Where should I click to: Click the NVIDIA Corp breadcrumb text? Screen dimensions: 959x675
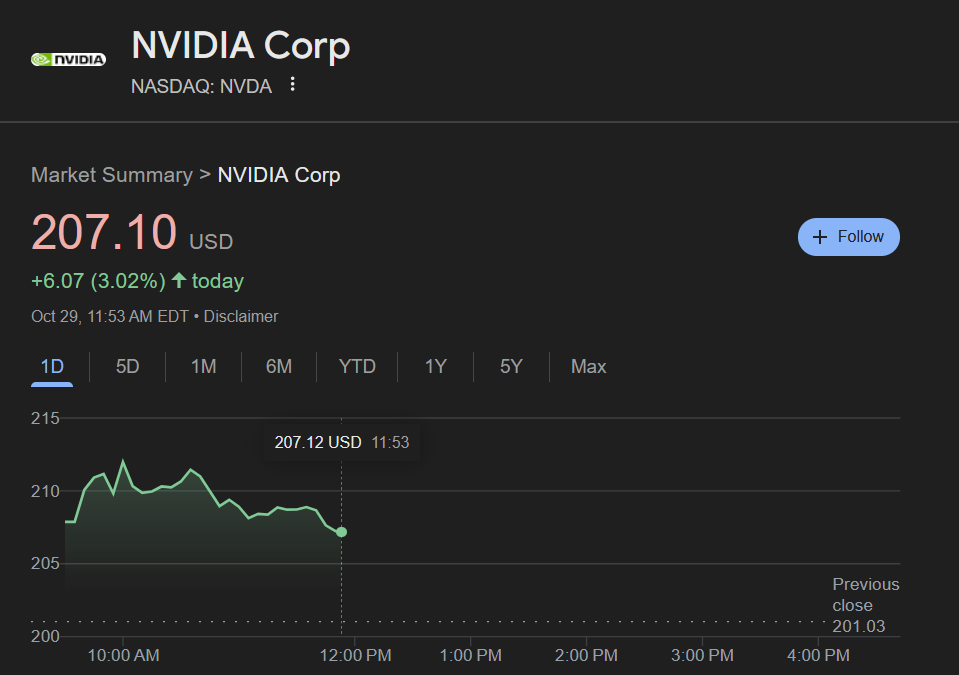[x=279, y=175]
